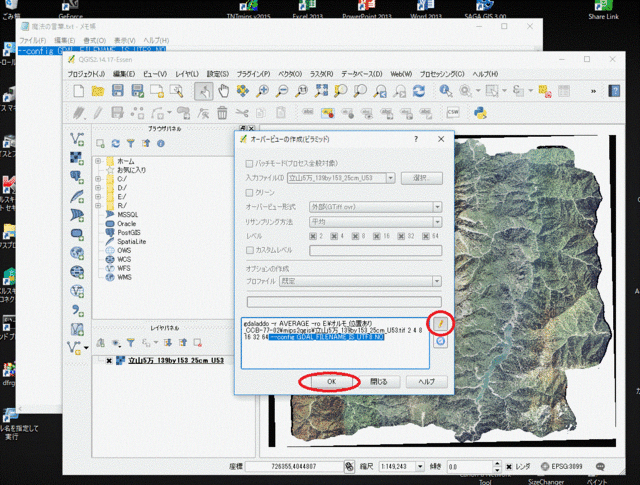The width and height of the screenshot is (640, 485).
Task: Click the trash Delete Selected icon
Action: pyautogui.click(x=222, y=113)
